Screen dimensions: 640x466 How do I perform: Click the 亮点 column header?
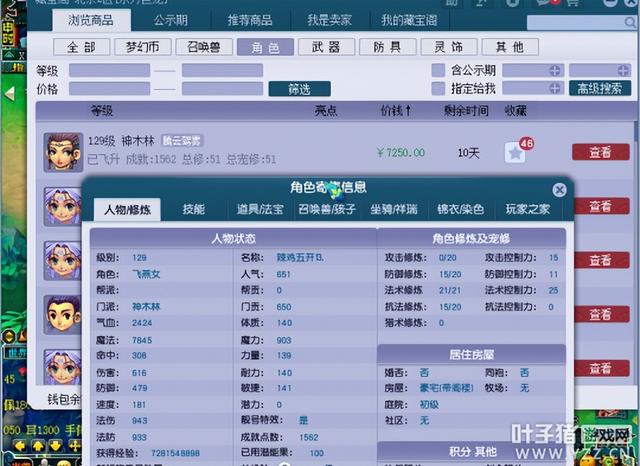point(326,111)
